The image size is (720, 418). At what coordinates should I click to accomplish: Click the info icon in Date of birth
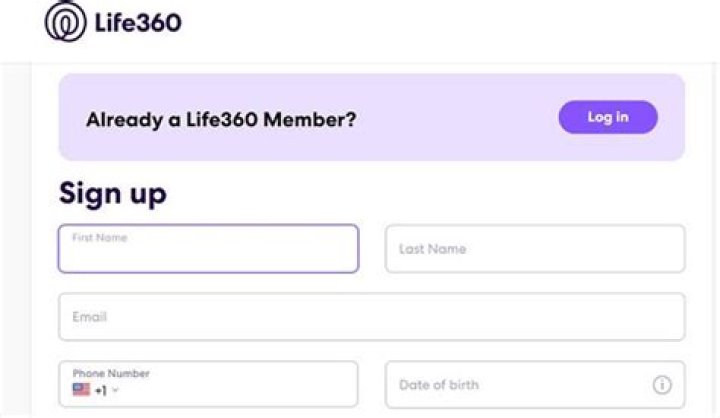pyautogui.click(x=662, y=385)
